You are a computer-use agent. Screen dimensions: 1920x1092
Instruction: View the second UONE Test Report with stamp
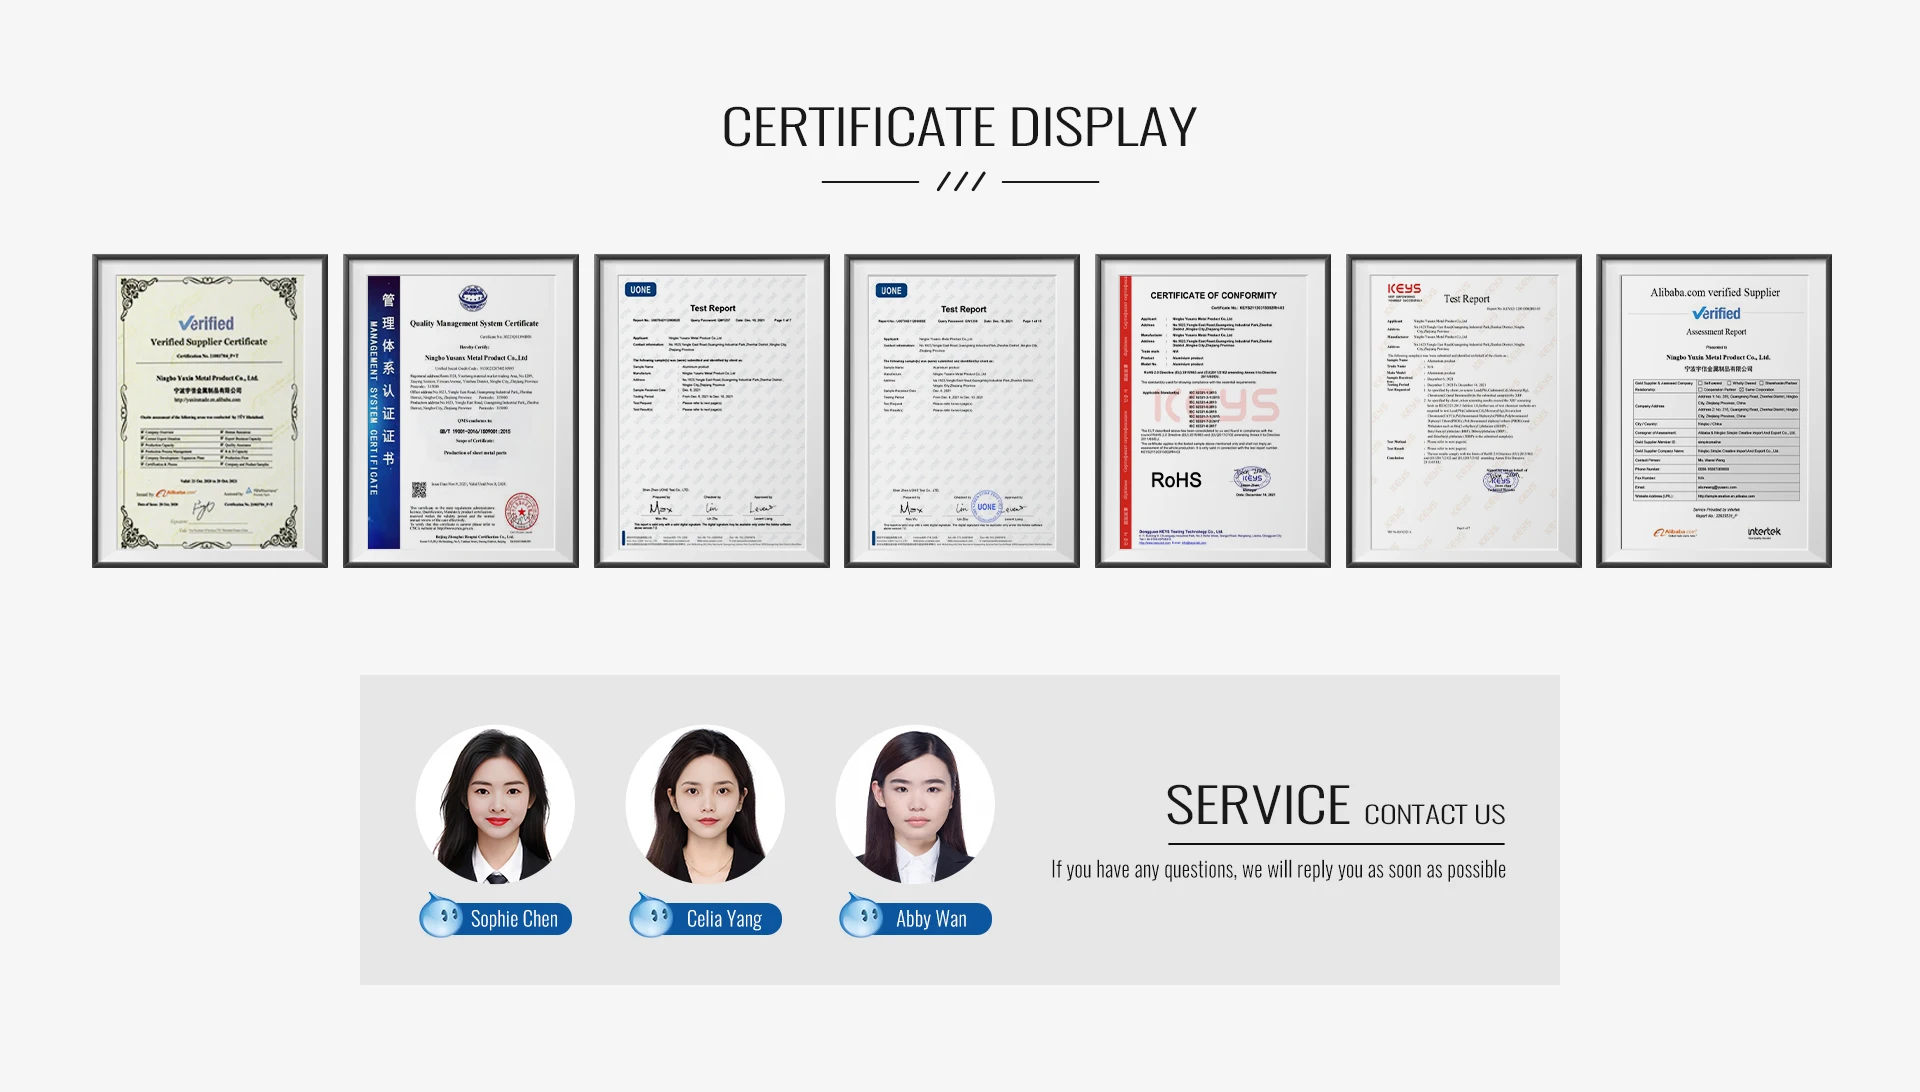coord(962,411)
